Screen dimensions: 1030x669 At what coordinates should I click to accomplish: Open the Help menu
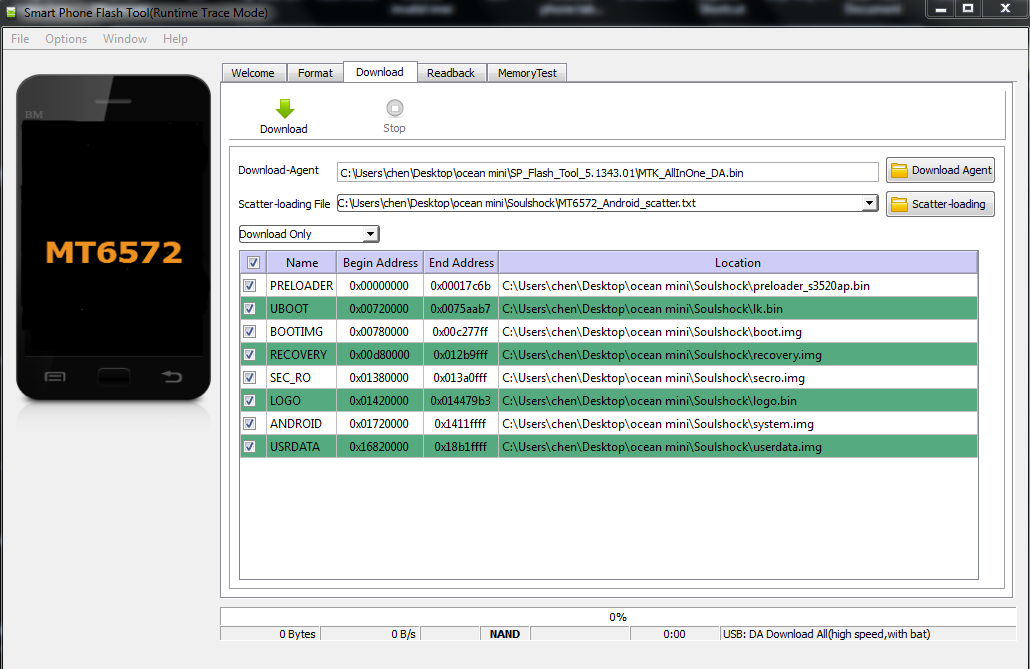tap(175, 39)
